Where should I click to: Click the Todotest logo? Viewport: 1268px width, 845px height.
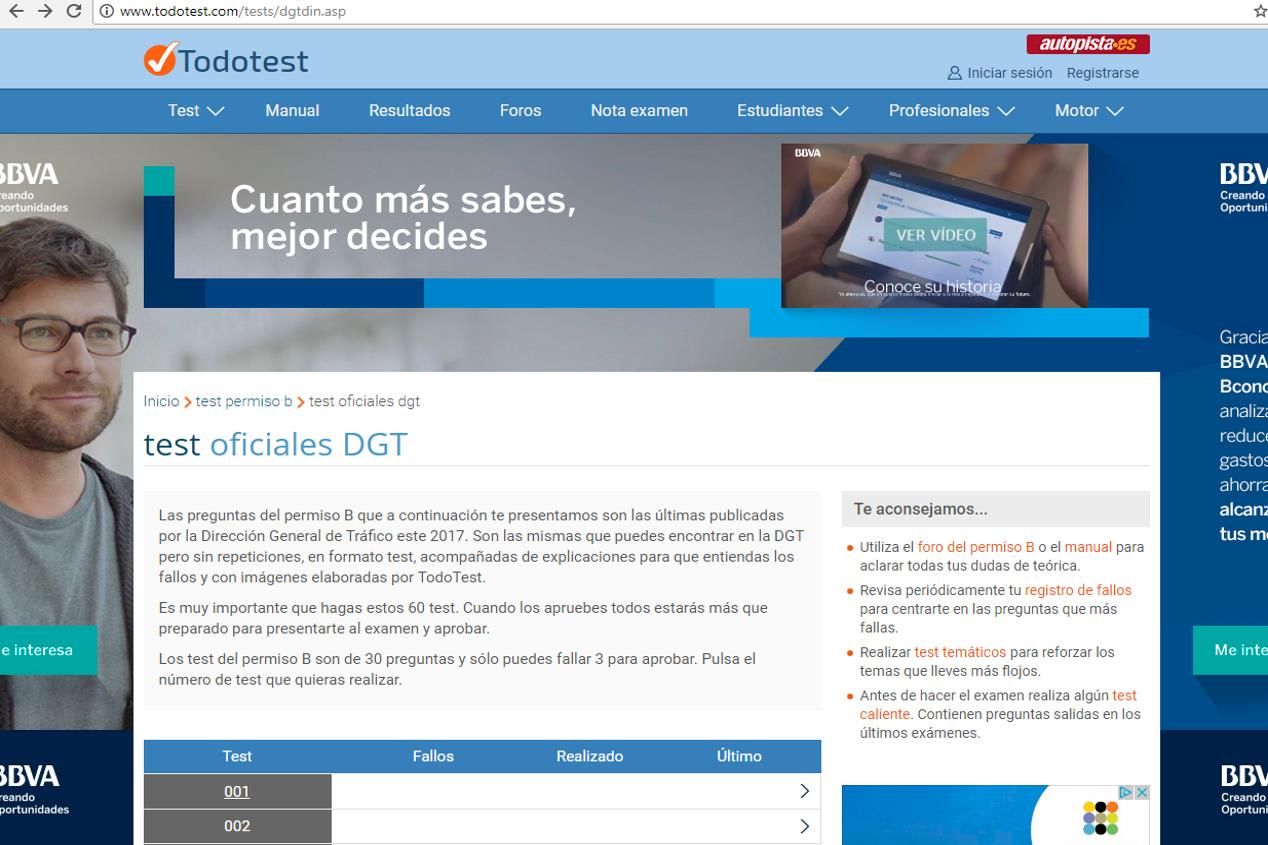[226, 60]
